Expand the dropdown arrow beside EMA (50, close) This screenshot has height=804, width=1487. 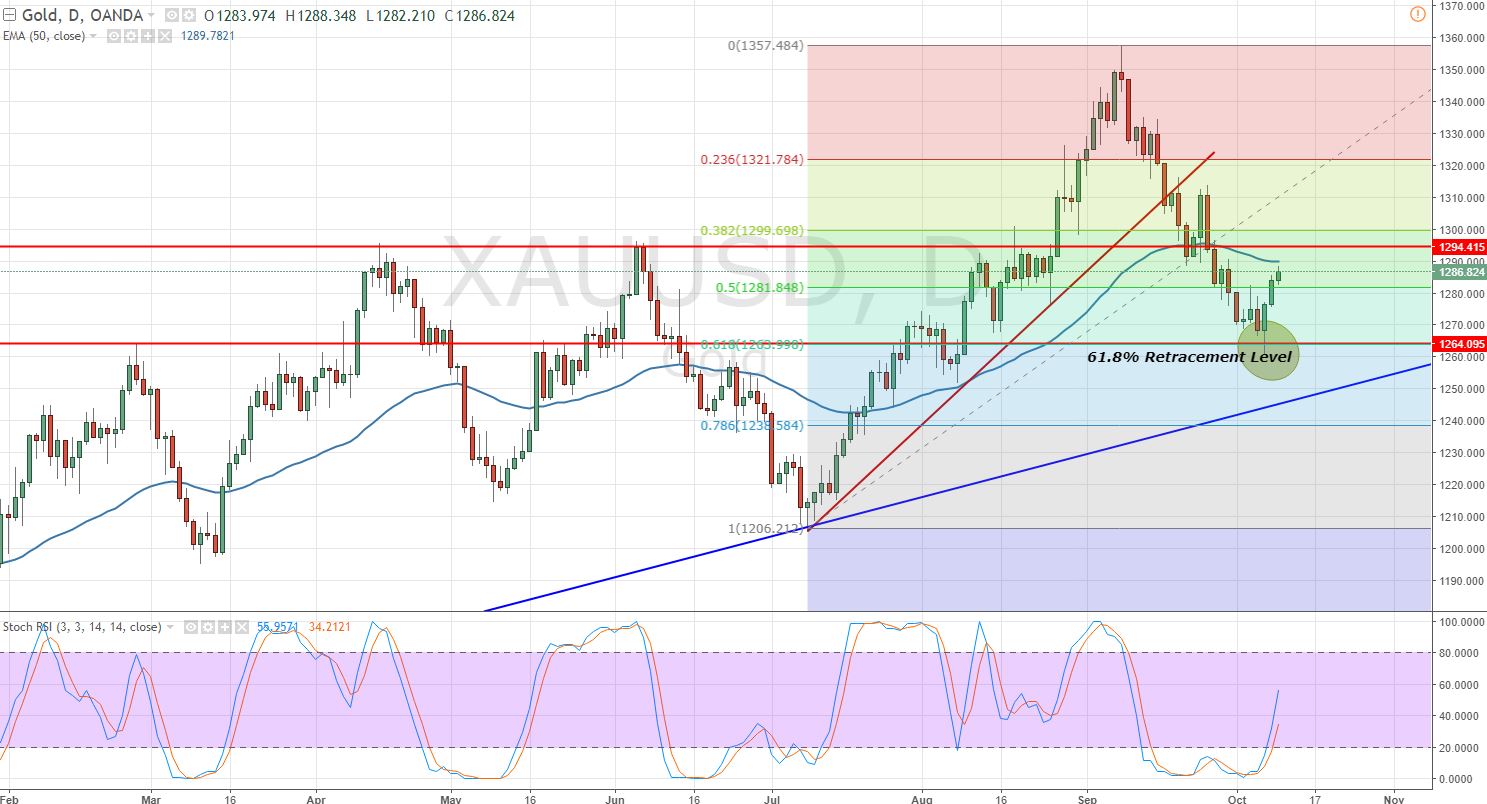tap(94, 36)
